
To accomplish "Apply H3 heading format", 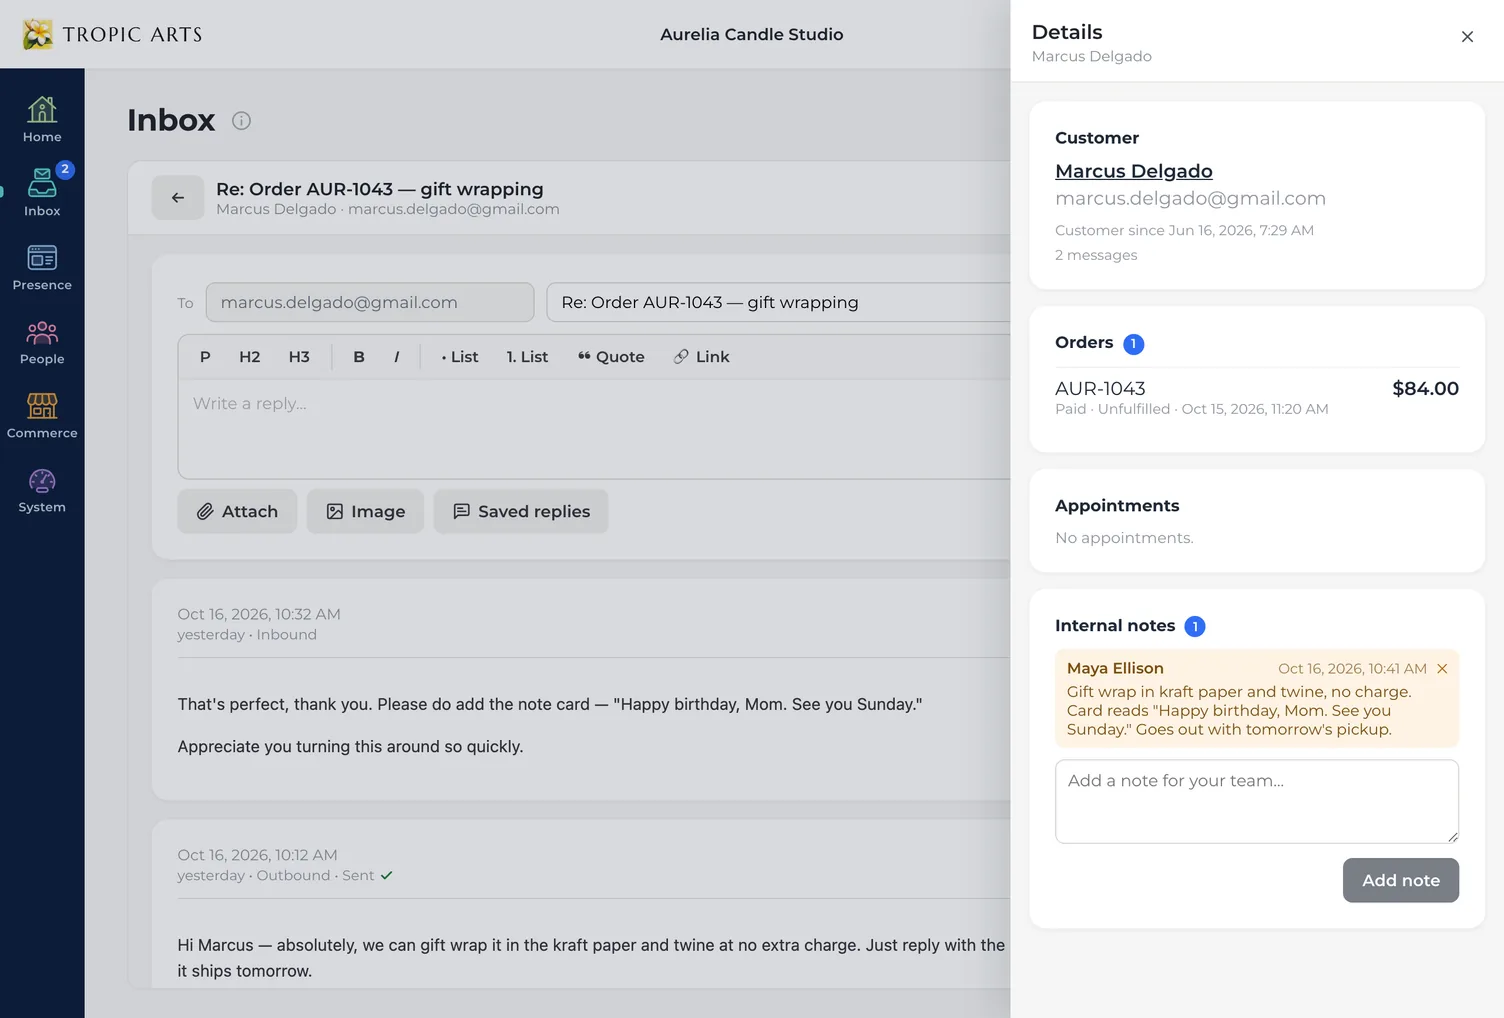I will [299, 357].
